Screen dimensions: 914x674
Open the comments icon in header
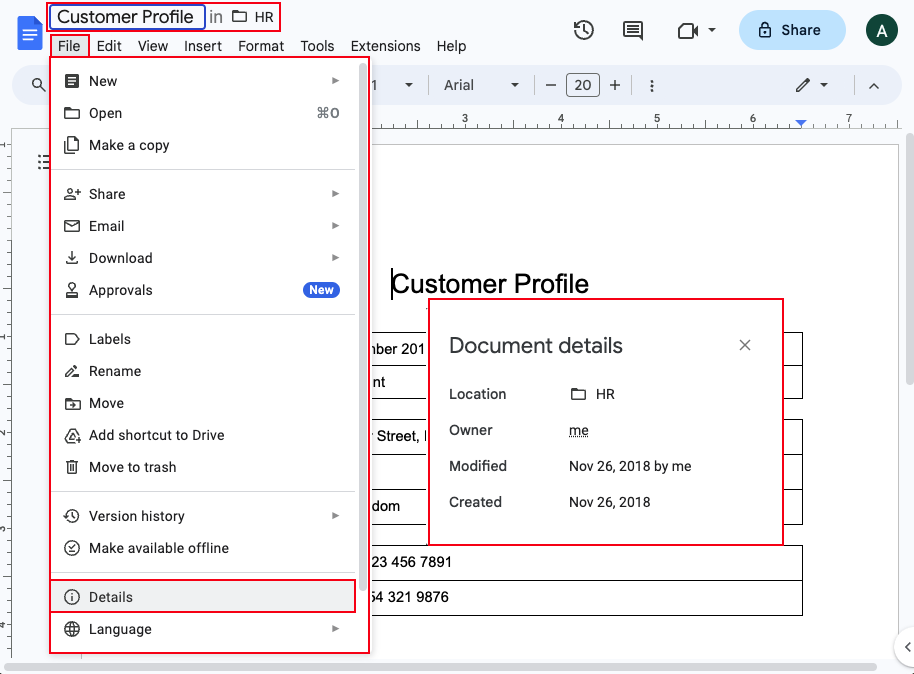(633, 30)
